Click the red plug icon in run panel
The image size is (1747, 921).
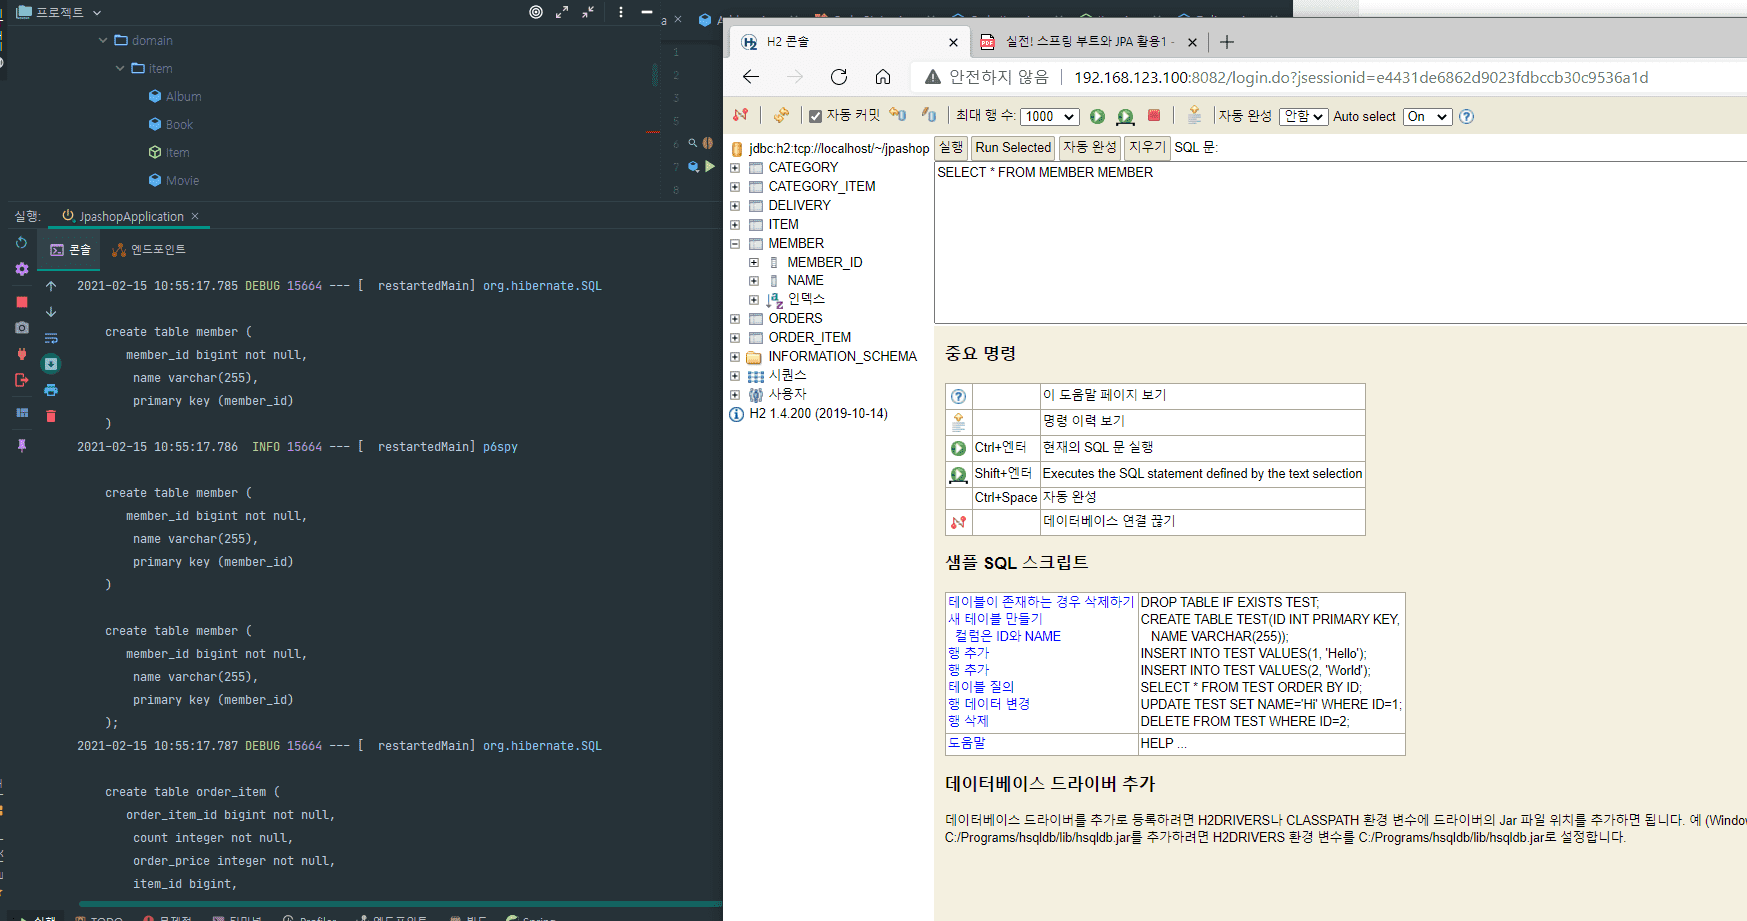click(22, 353)
